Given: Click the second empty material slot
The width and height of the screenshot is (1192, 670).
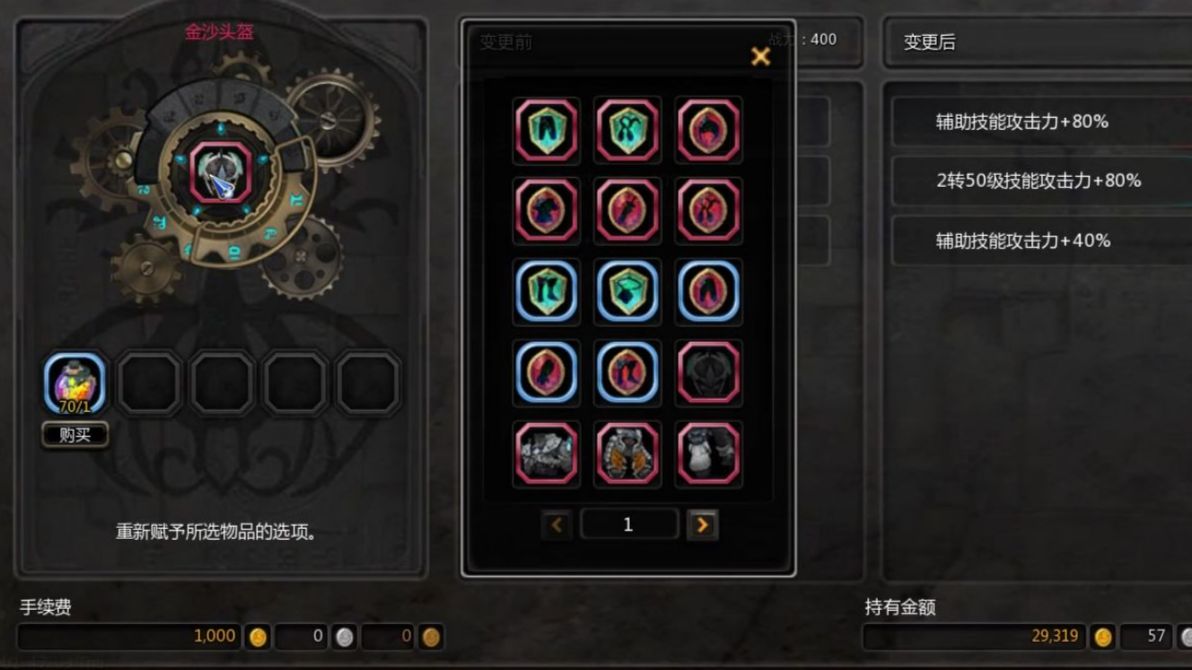Looking at the screenshot, I should [222, 383].
